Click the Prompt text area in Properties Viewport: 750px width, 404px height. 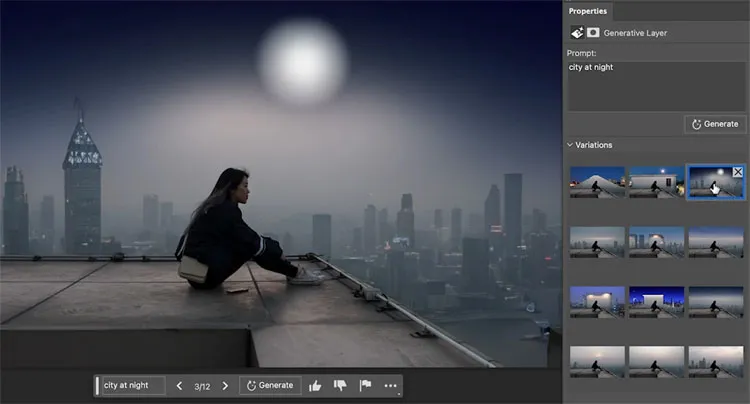(x=655, y=87)
